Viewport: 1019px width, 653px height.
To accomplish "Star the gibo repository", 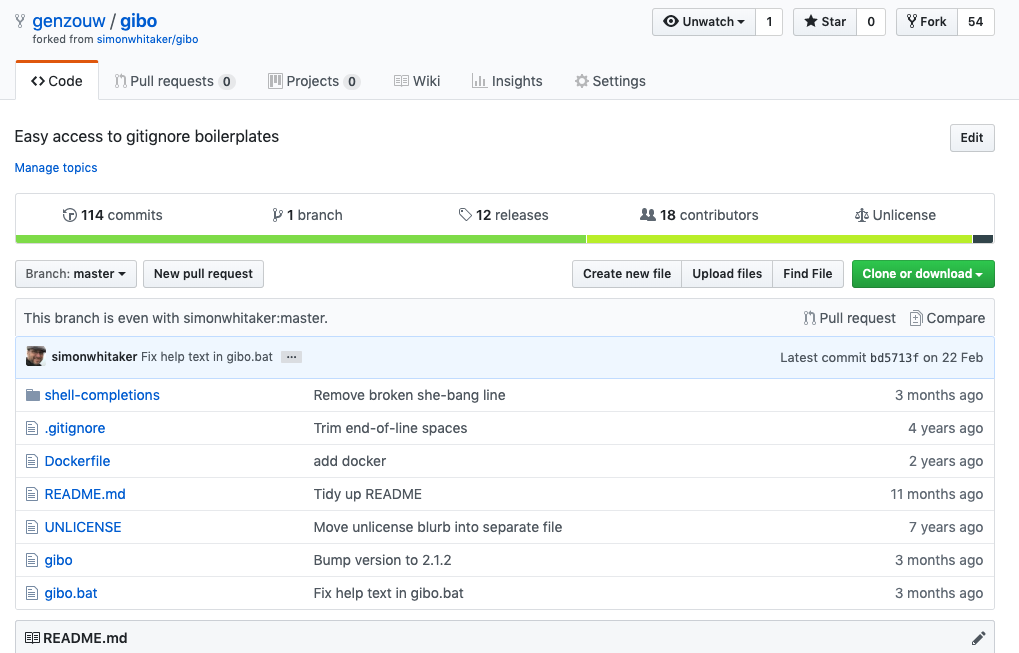I will click(x=825, y=21).
